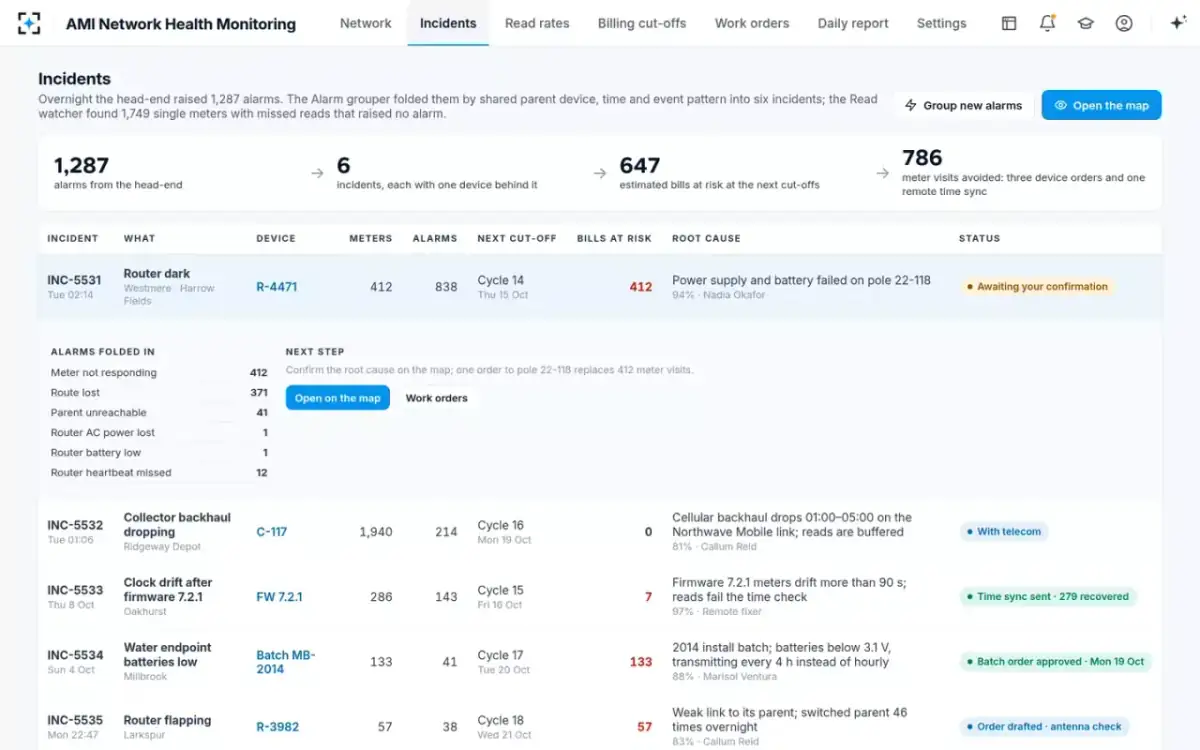Click the Router AC power lost row
This screenshot has height=750, width=1200.
pyautogui.click(x=159, y=433)
